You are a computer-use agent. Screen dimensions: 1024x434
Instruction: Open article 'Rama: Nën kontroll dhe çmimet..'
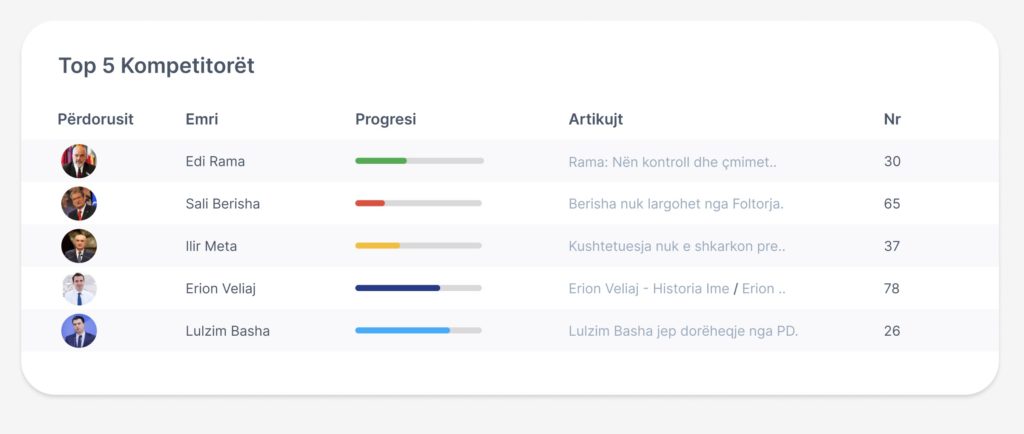(672, 161)
